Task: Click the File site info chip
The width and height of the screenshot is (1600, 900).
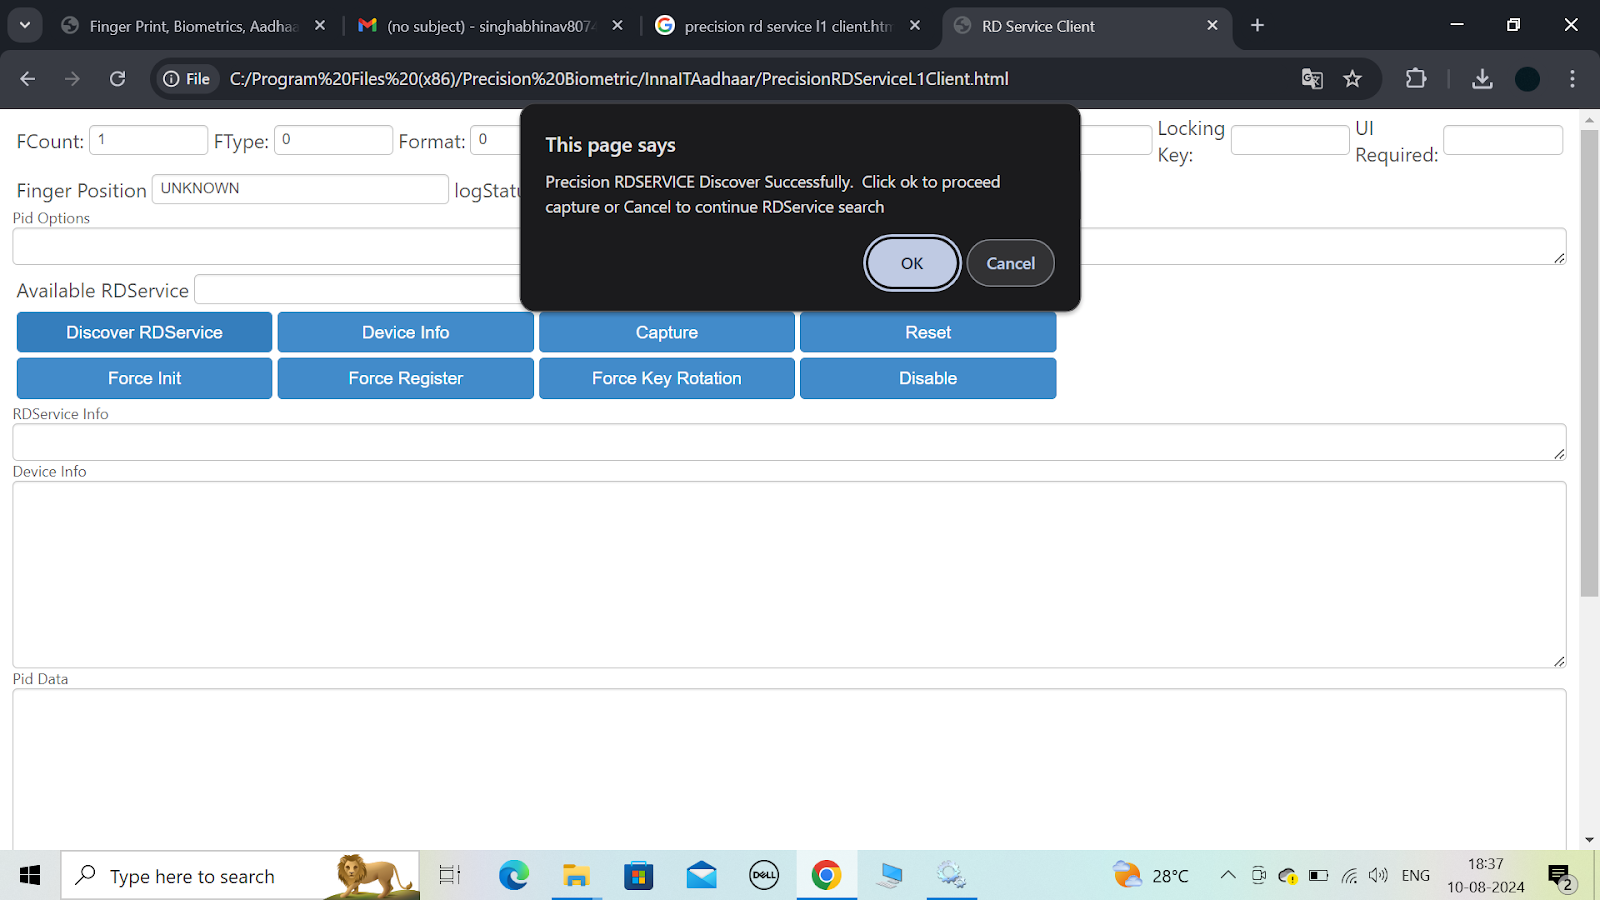Action: pyautogui.click(x=187, y=79)
